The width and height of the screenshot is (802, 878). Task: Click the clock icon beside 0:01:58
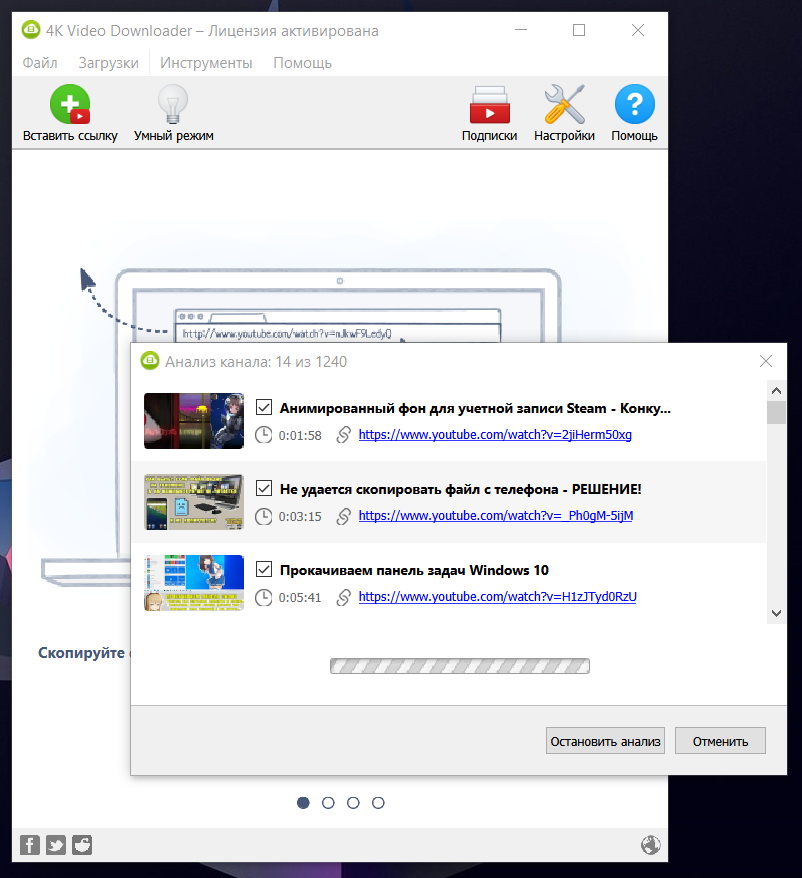[x=264, y=435]
